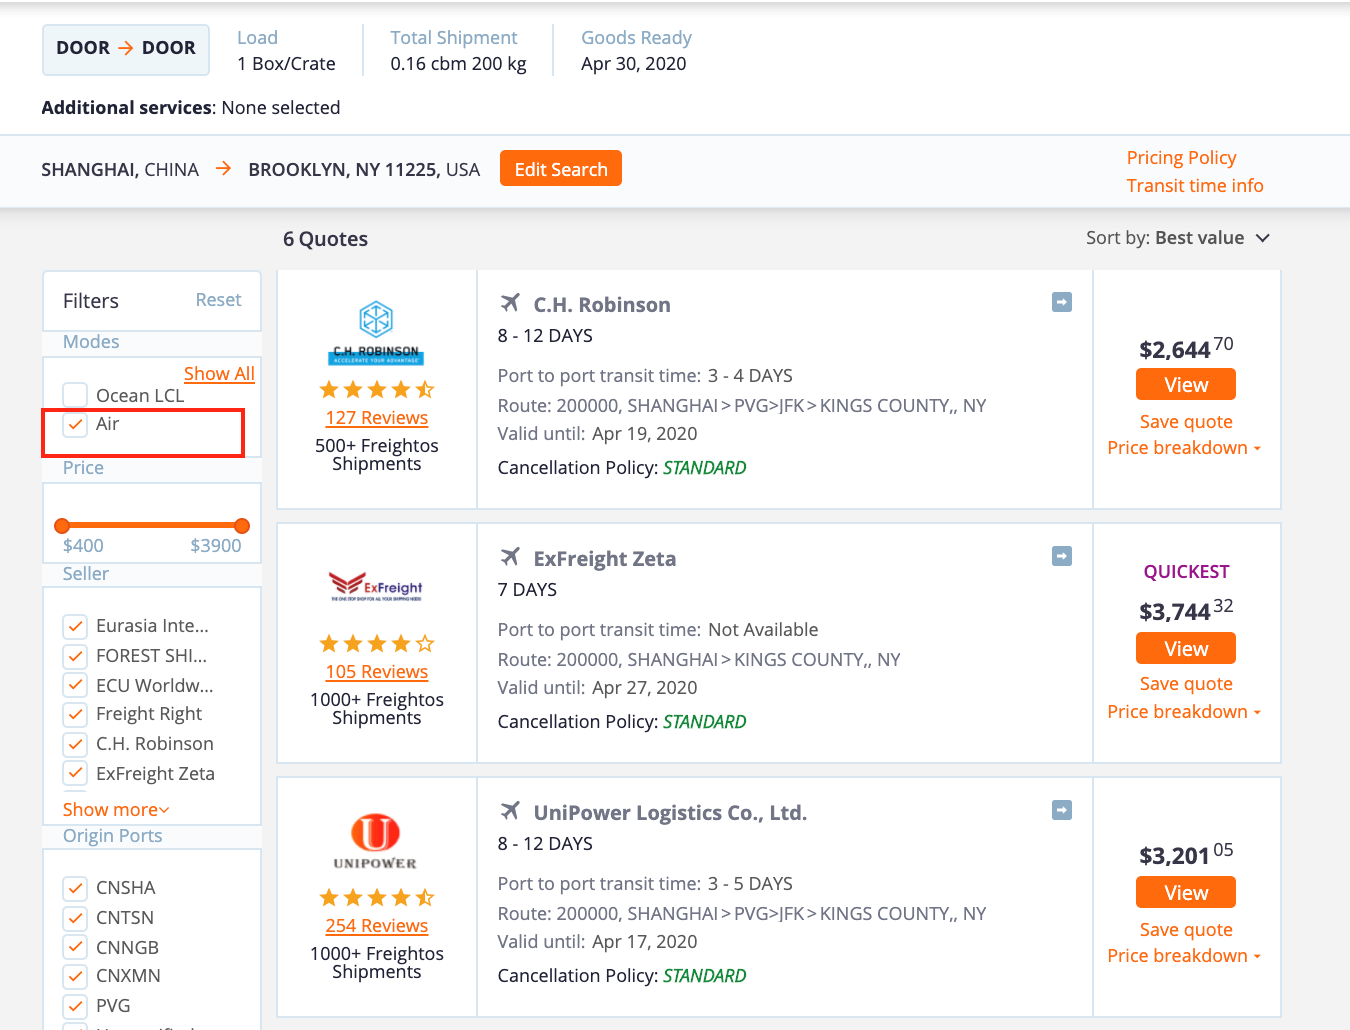Click the ExFreight company logo

click(376, 586)
